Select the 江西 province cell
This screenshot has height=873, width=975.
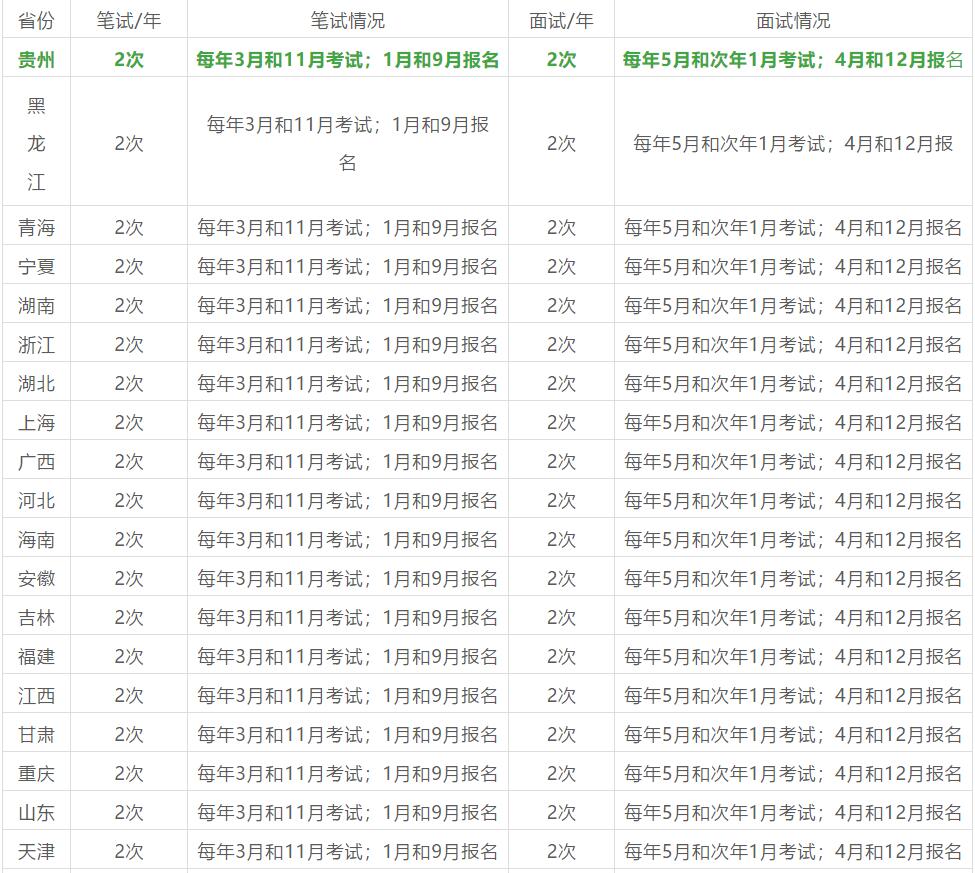[36, 695]
